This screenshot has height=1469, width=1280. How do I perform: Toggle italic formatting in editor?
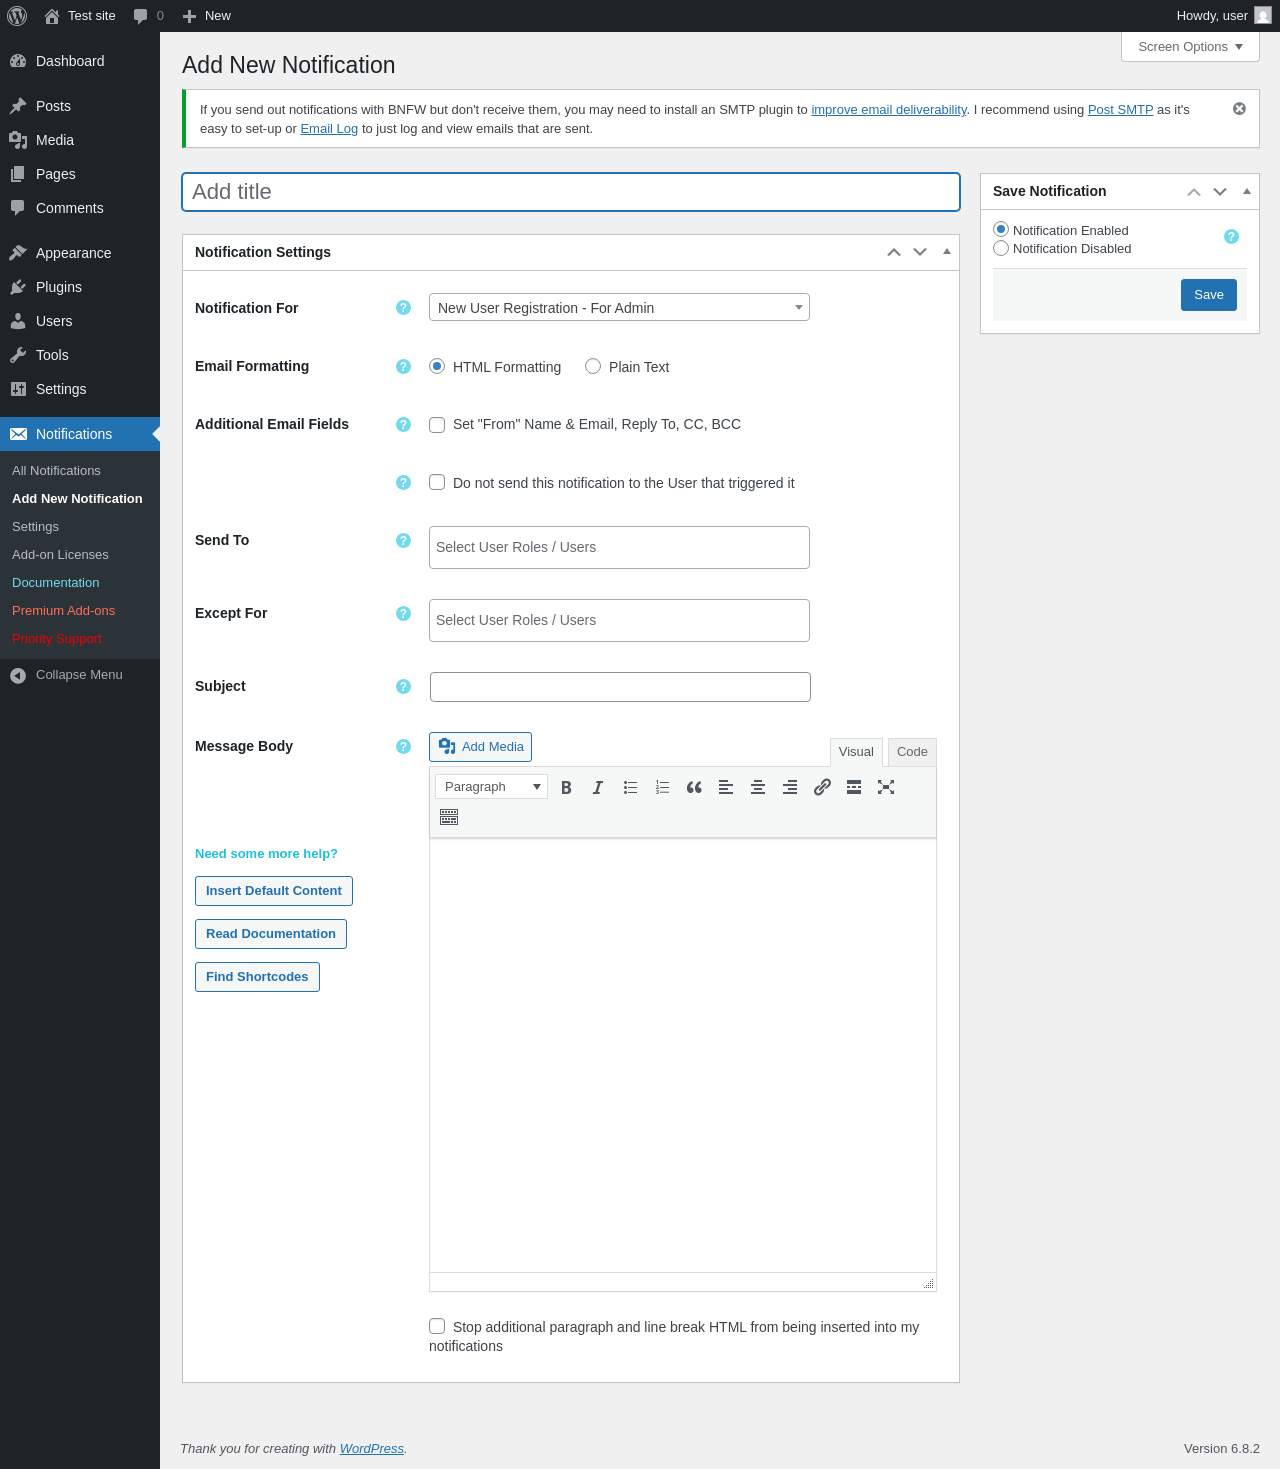tap(598, 787)
